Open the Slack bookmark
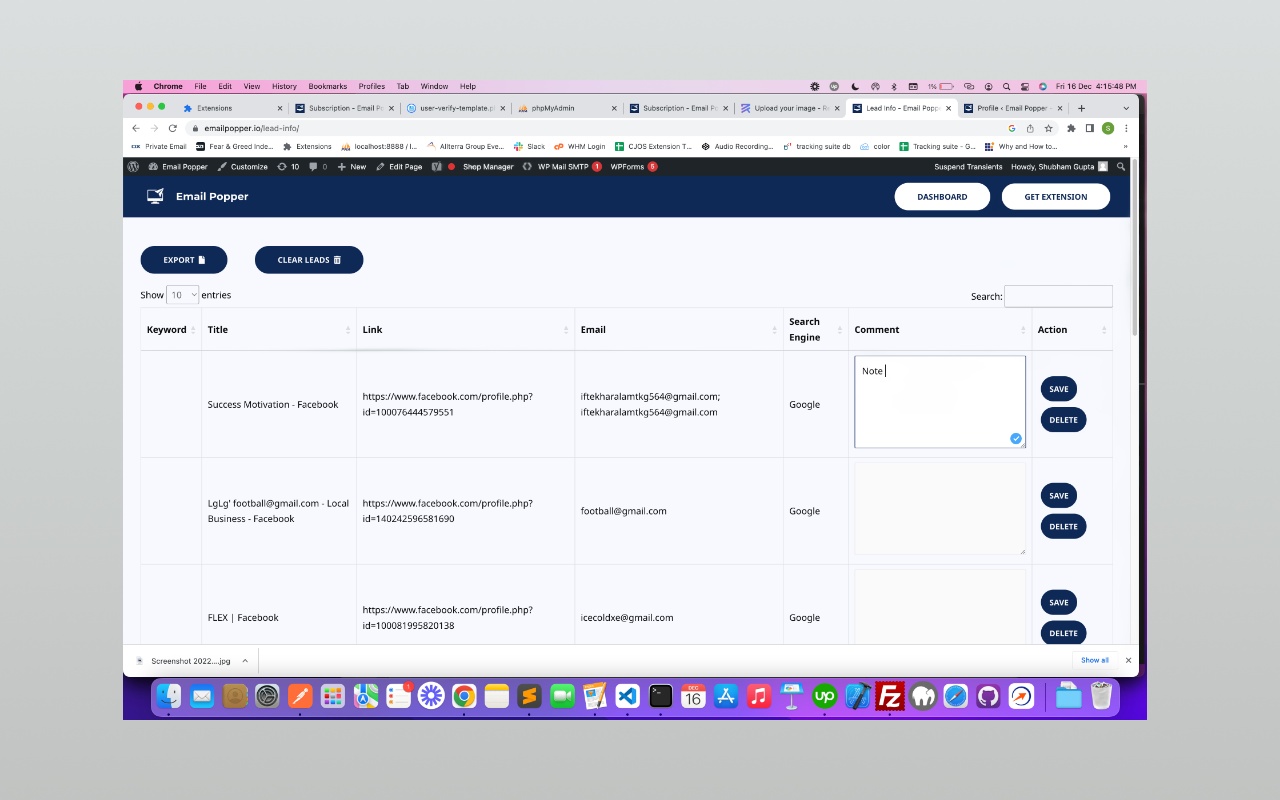1280x800 pixels. click(x=530, y=146)
